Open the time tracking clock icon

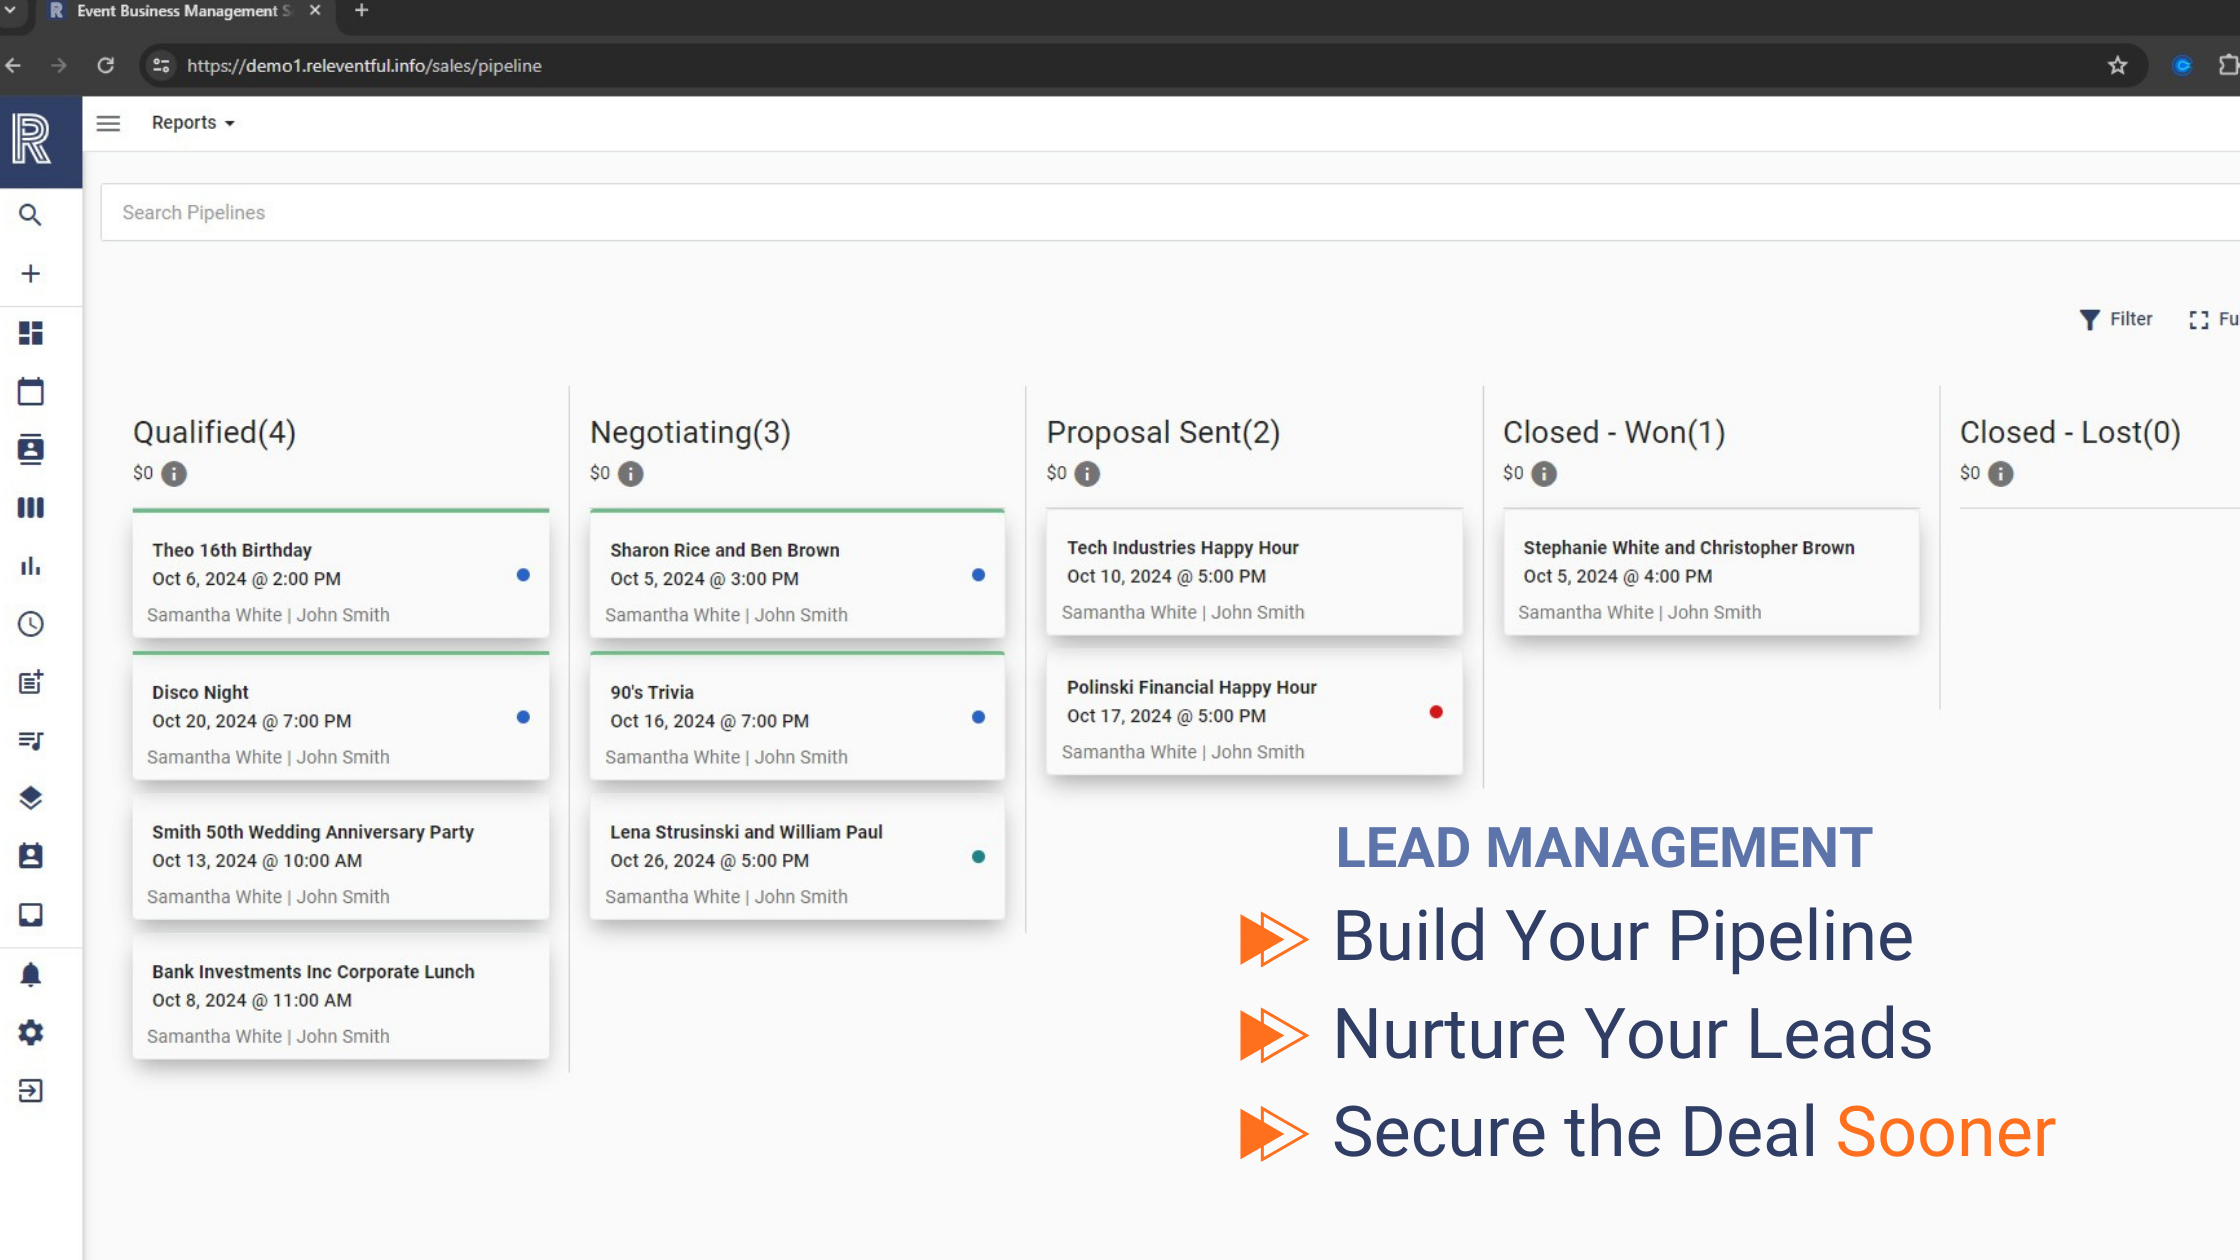click(x=30, y=624)
